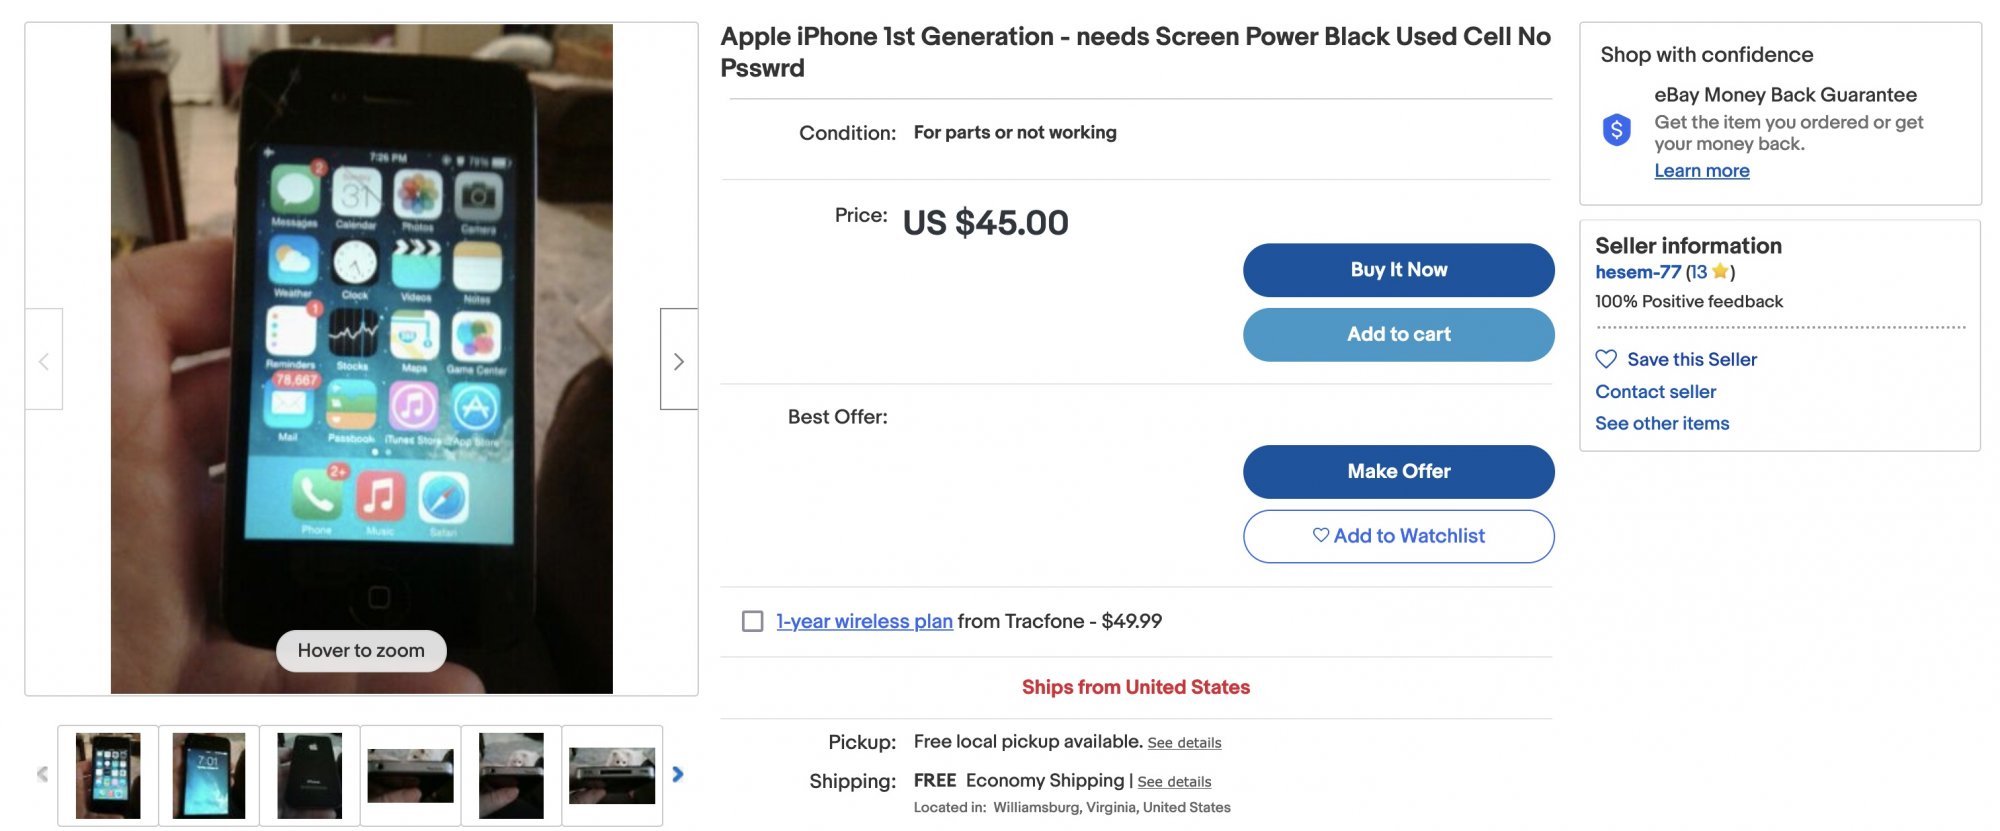The height and width of the screenshot is (831, 2000).
Task: See details for free local pickup
Action: coord(1184,743)
